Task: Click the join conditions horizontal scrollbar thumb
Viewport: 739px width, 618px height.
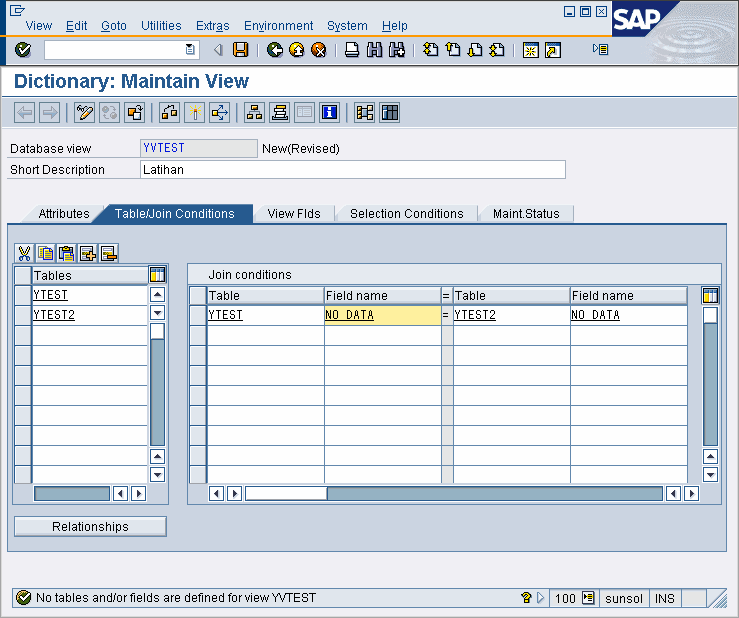Action: point(286,494)
